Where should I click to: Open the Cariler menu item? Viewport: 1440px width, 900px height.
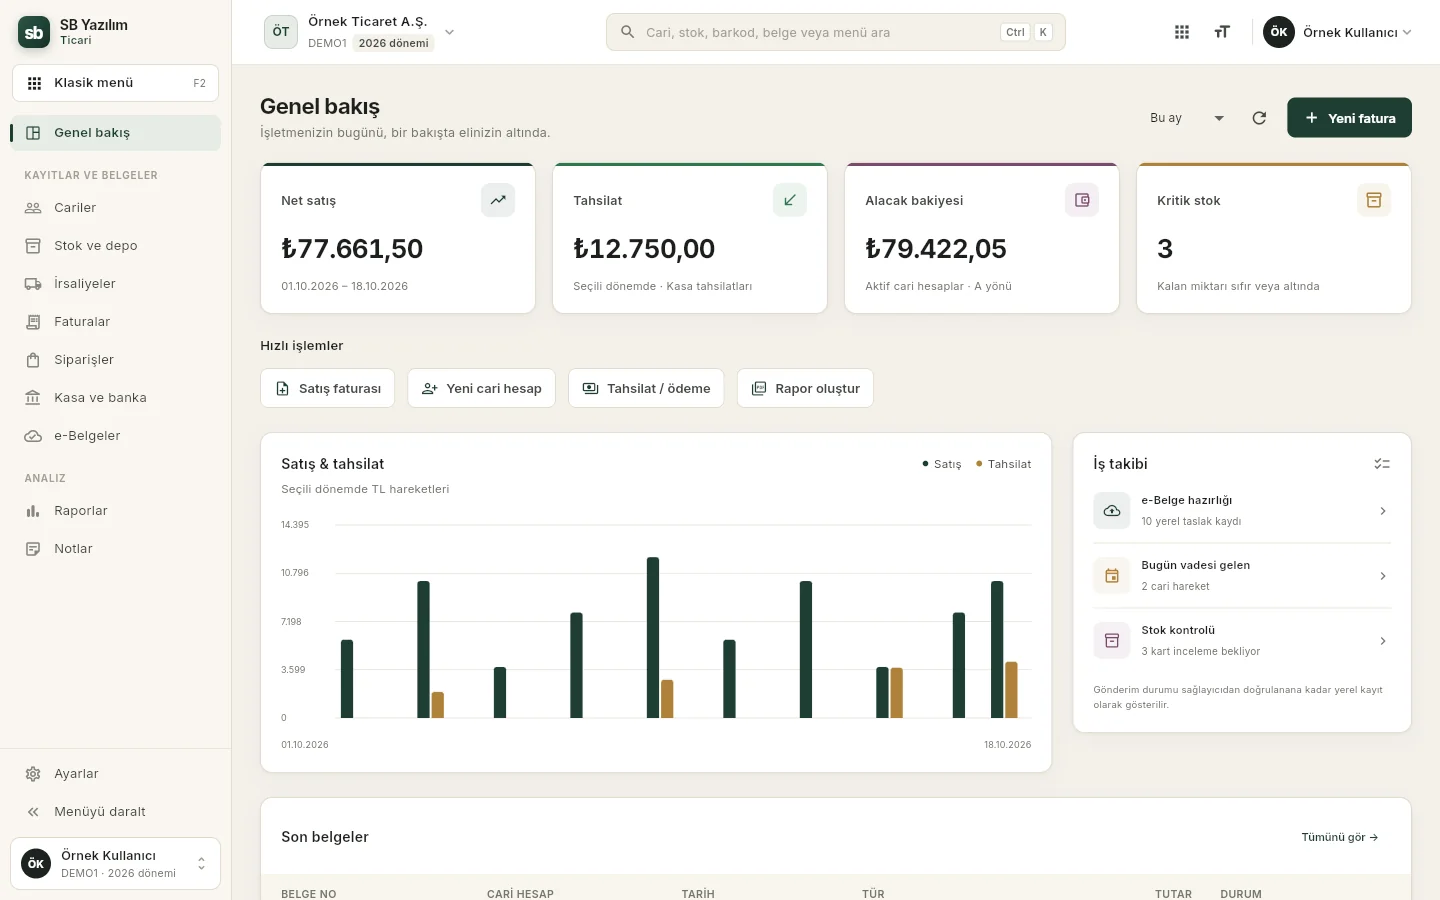[x=116, y=208]
